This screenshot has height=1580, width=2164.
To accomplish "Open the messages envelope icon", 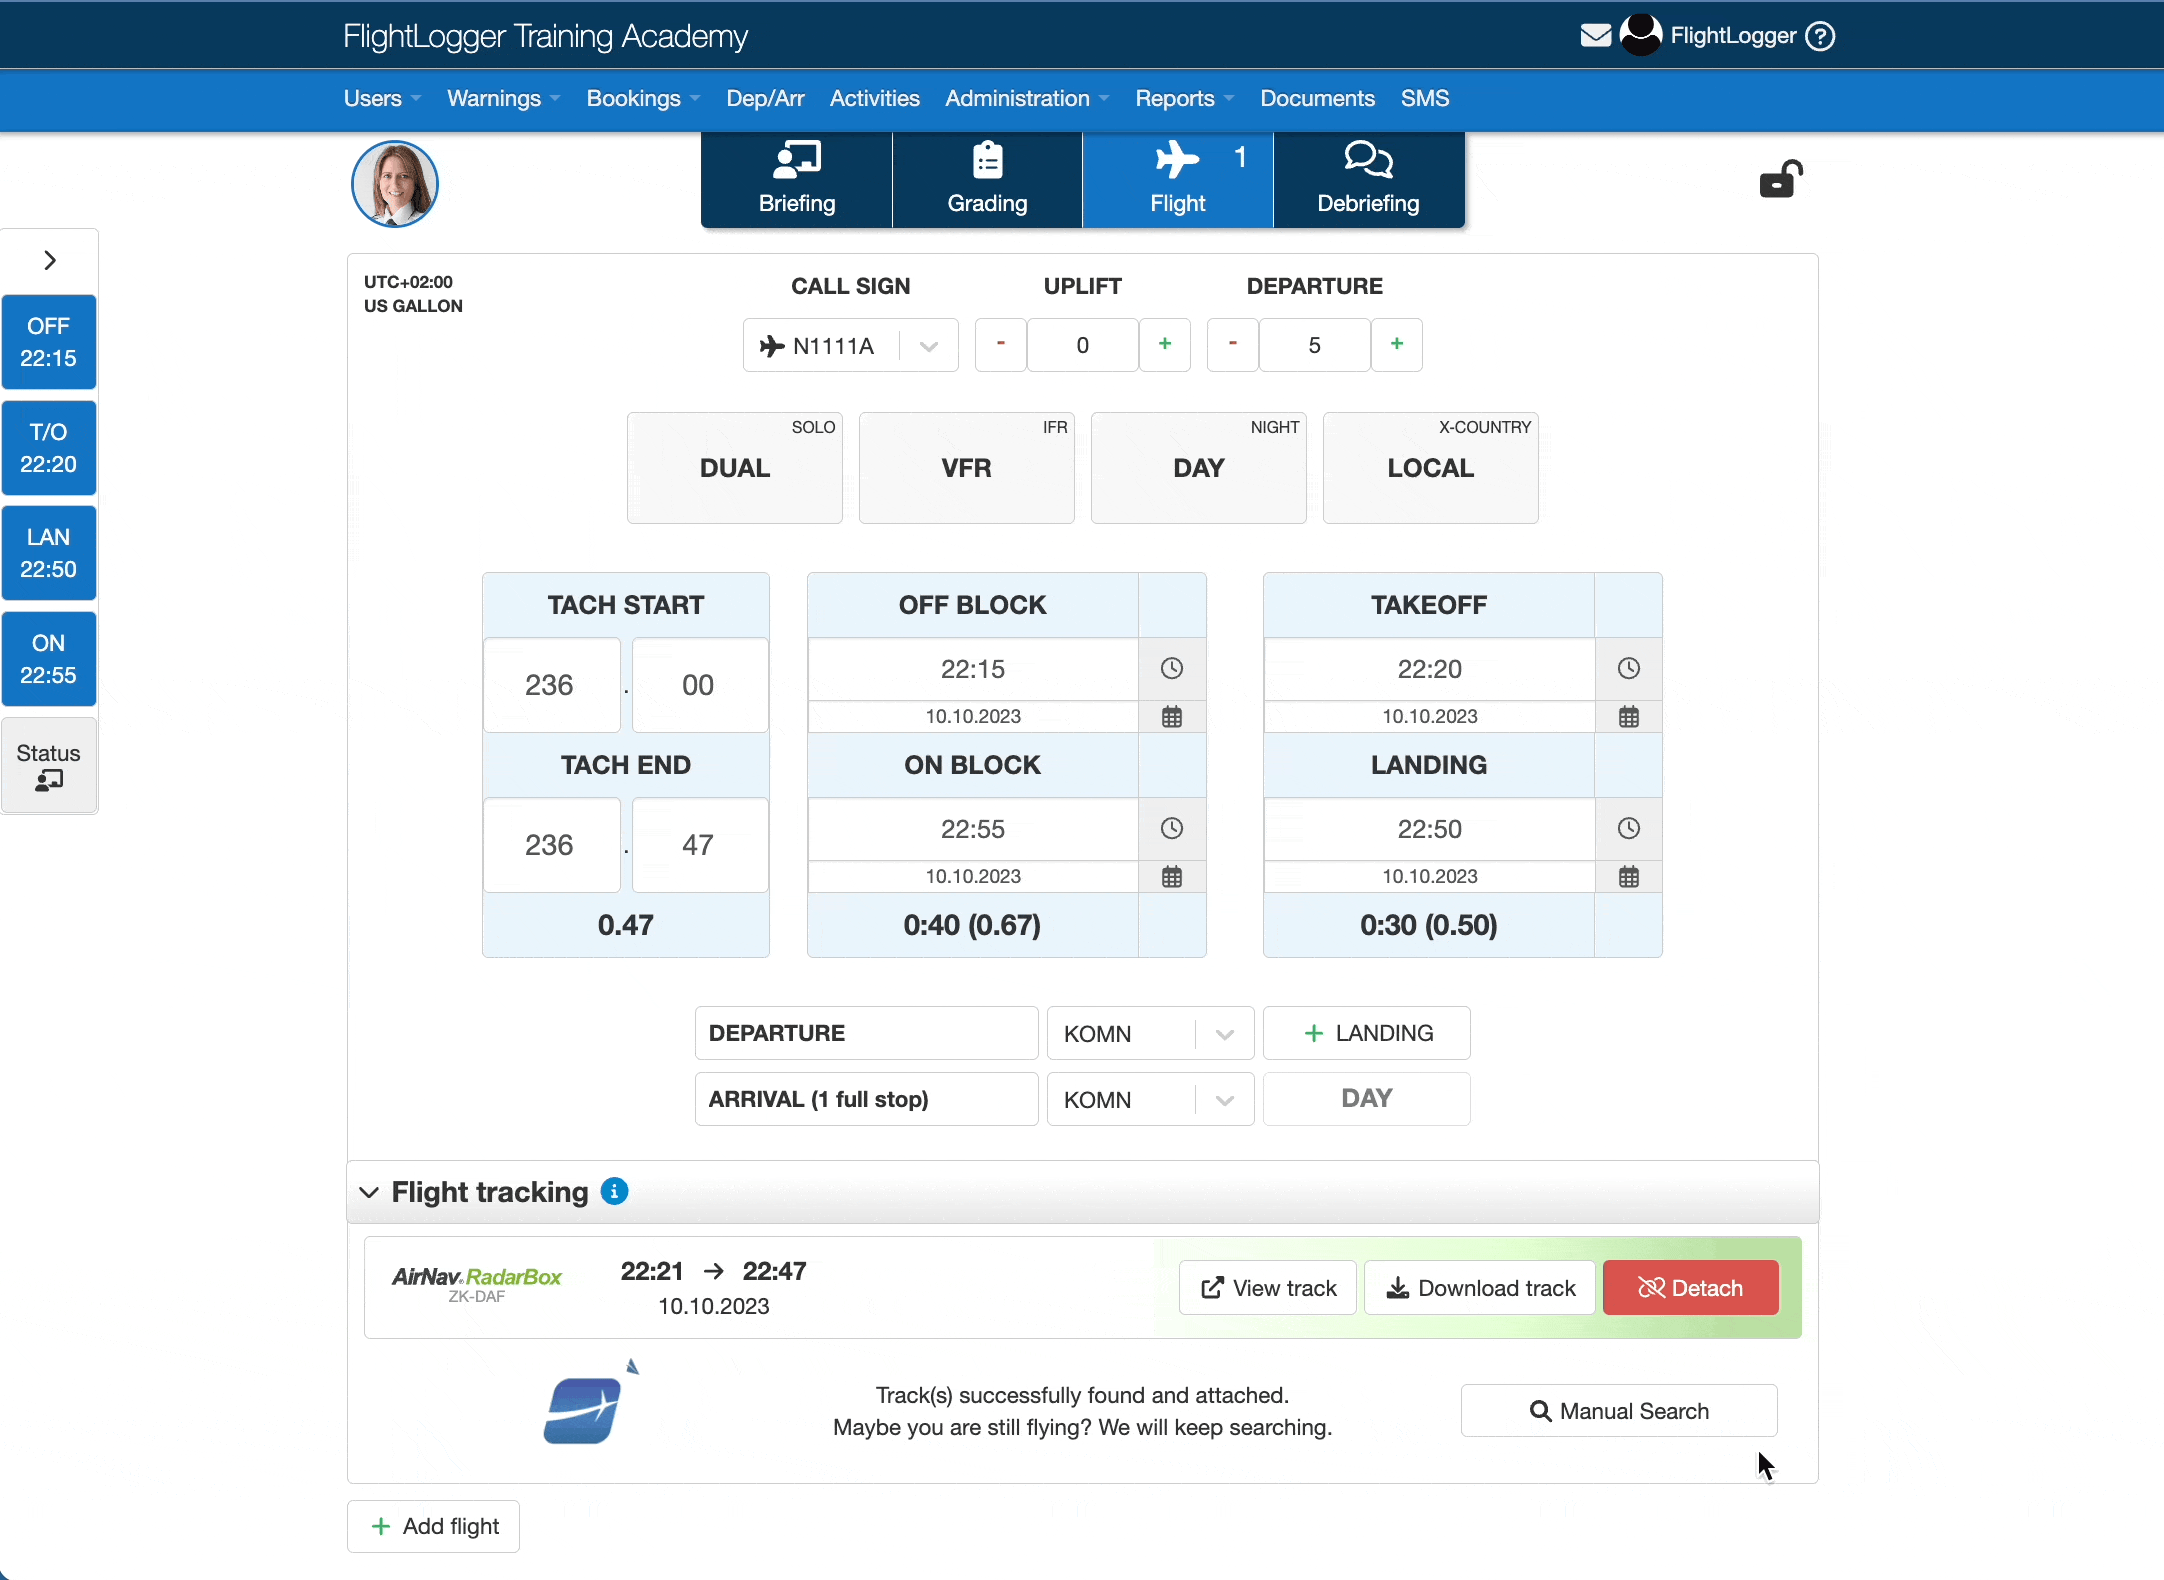I will pyautogui.click(x=1595, y=34).
